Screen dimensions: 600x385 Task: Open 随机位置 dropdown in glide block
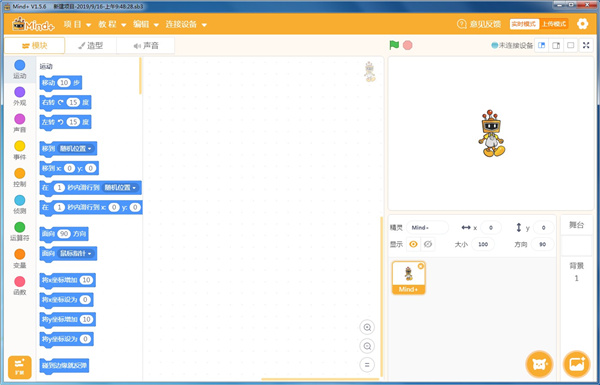[120, 188]
